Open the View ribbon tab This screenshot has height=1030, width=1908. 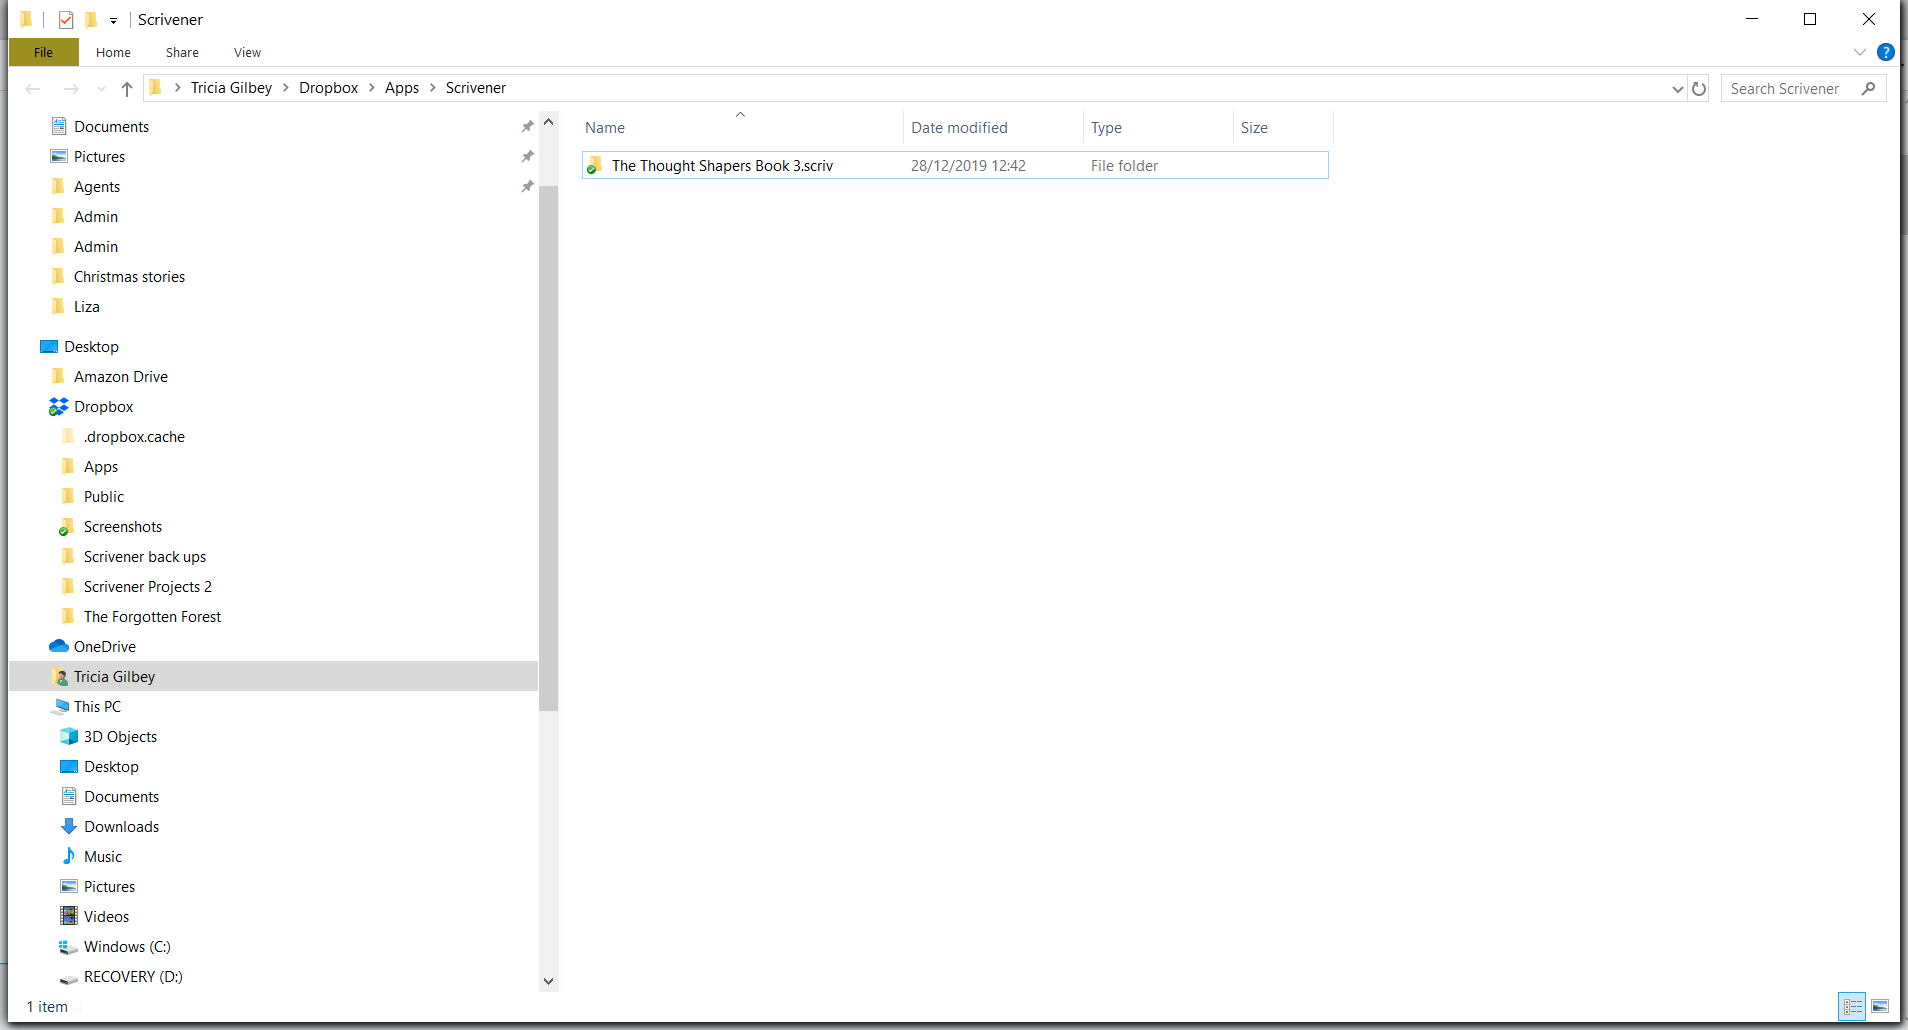247,52
